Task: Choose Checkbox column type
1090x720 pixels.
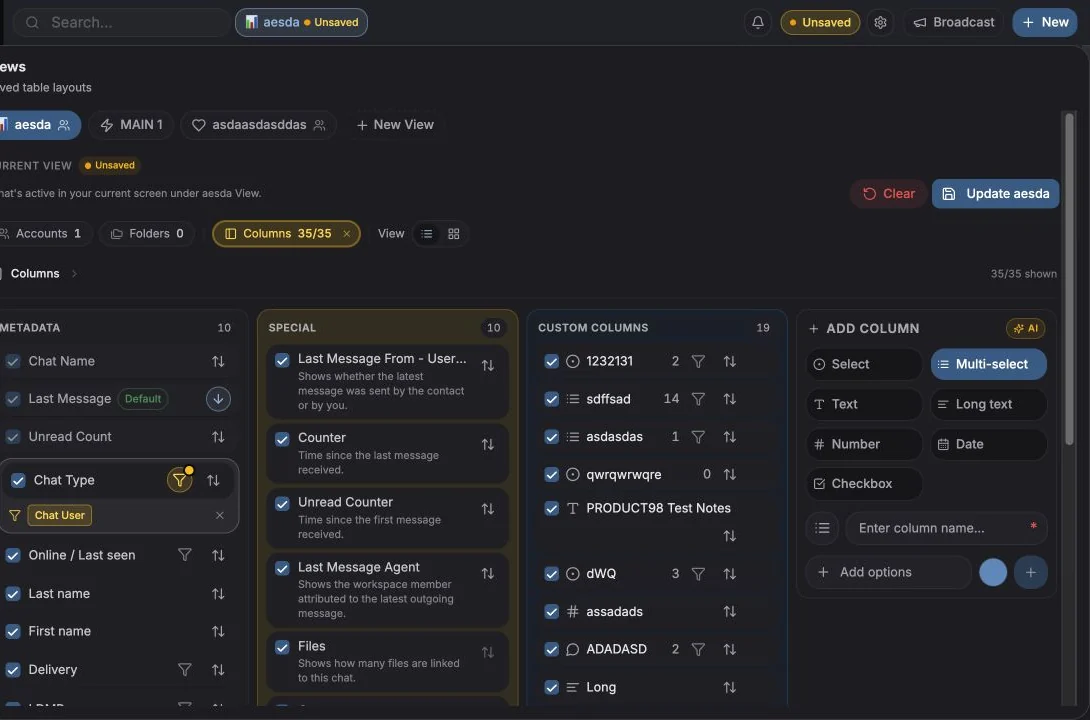Action: [x=864, y=484]
